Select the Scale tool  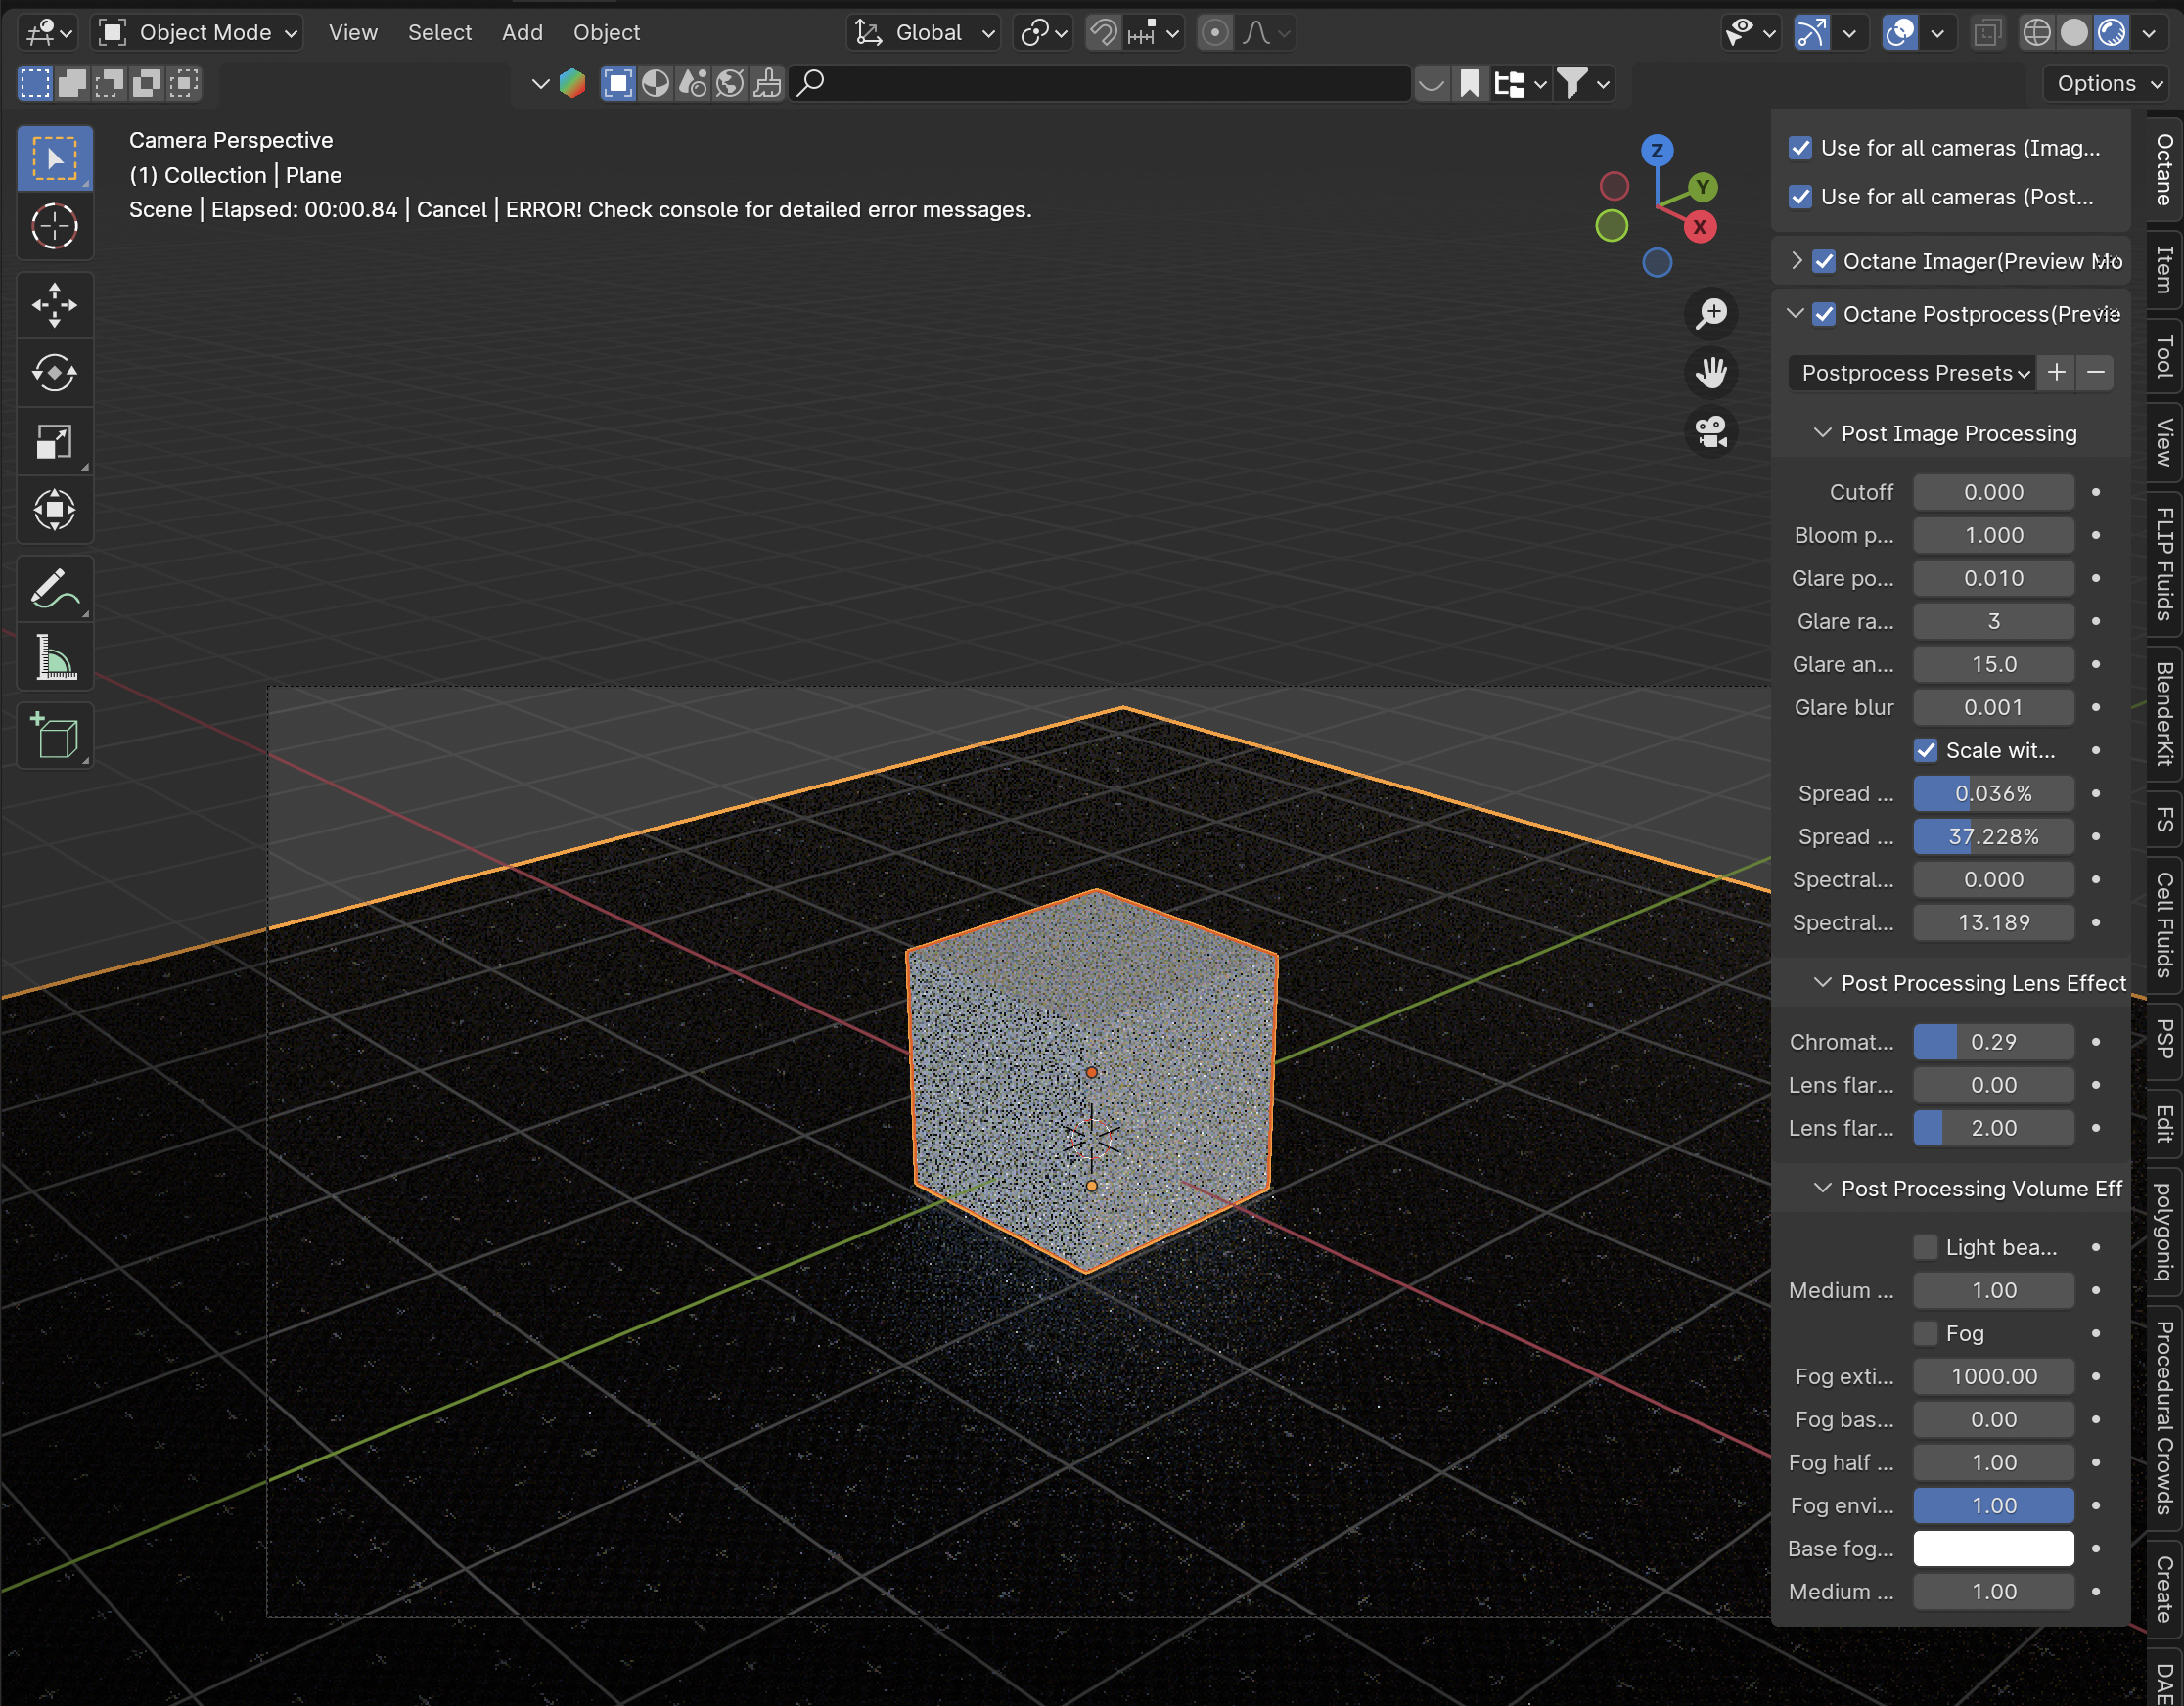click(55, 441)
